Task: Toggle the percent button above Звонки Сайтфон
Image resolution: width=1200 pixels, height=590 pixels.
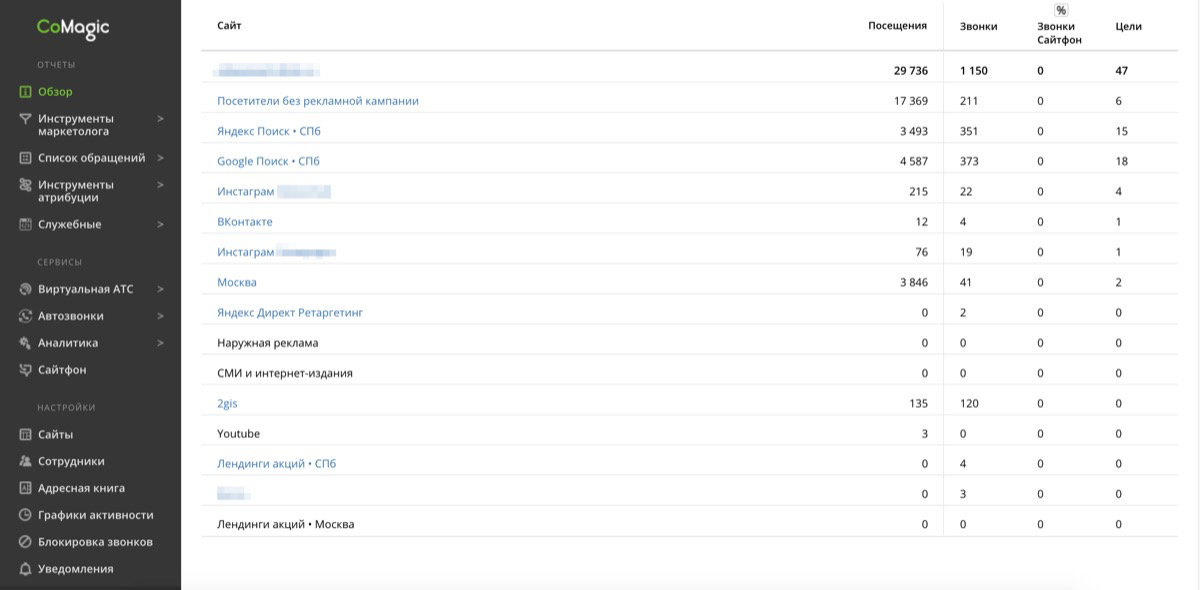Action: pyautogui.click(x=1061, y=10)
